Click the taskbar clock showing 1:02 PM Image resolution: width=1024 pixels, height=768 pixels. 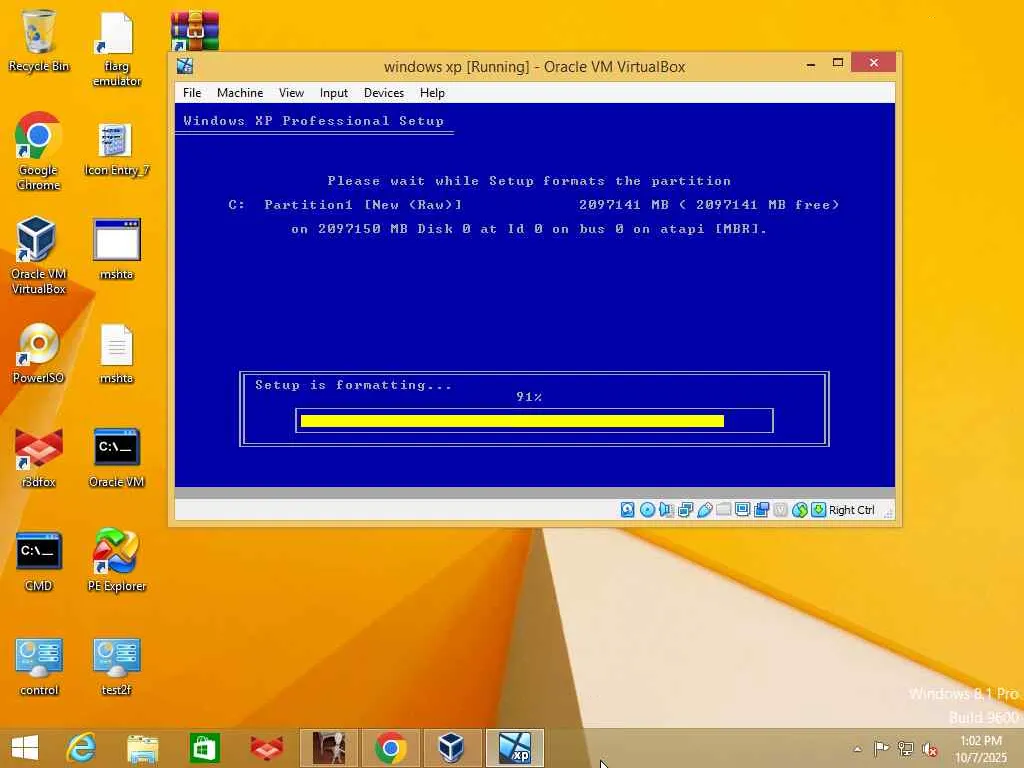click(981, 749)
